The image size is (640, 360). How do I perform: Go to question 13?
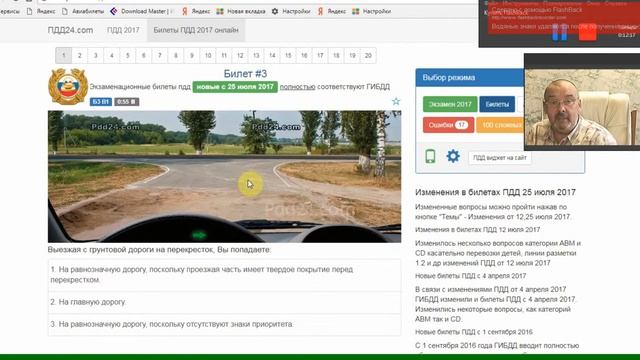tap(256, 56)
